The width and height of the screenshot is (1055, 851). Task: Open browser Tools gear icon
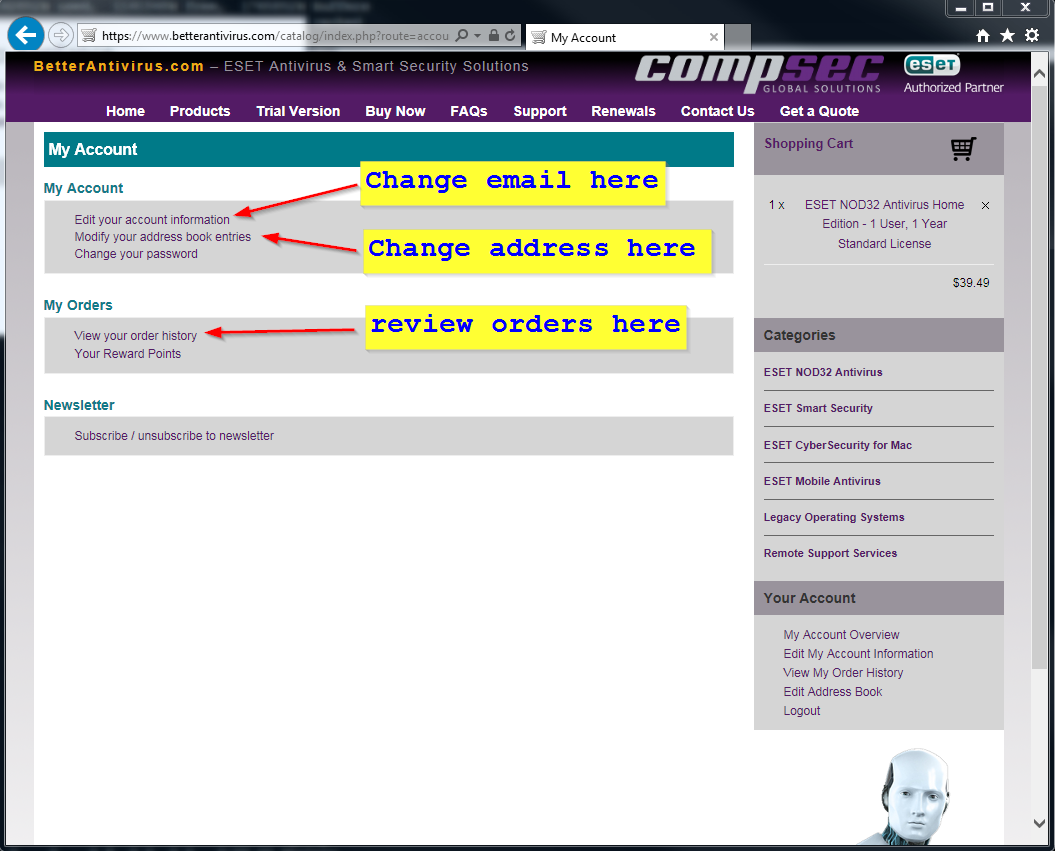pos(1032,35)
